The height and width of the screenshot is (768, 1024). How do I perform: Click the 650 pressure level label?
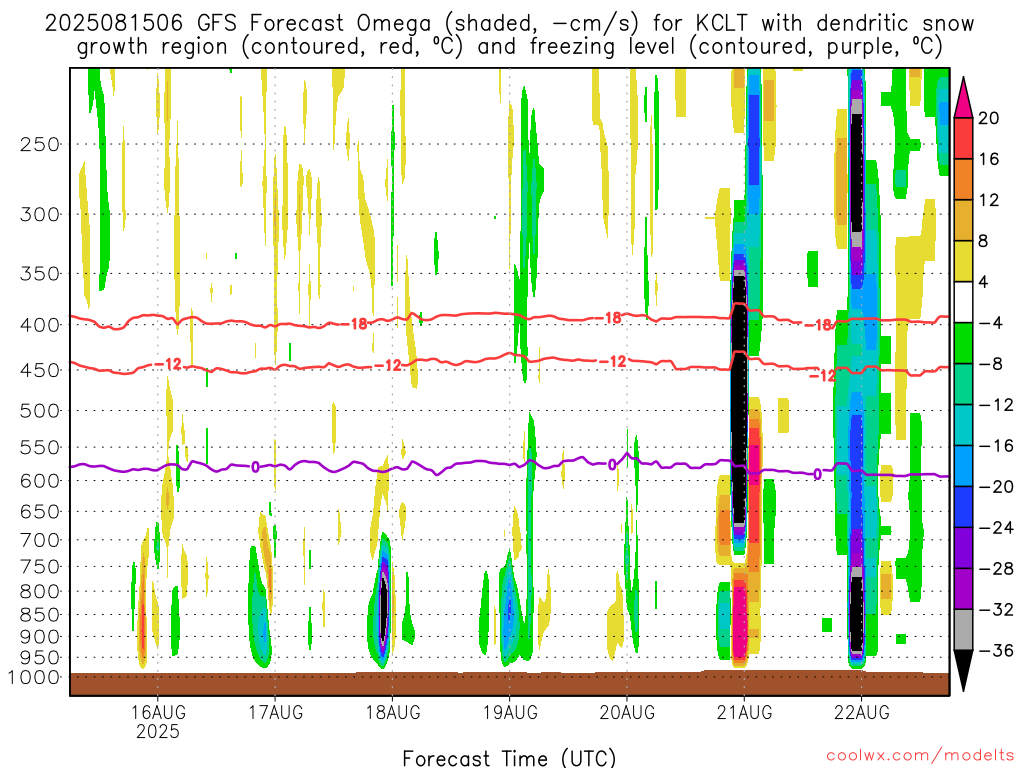[x=40, y=511]
